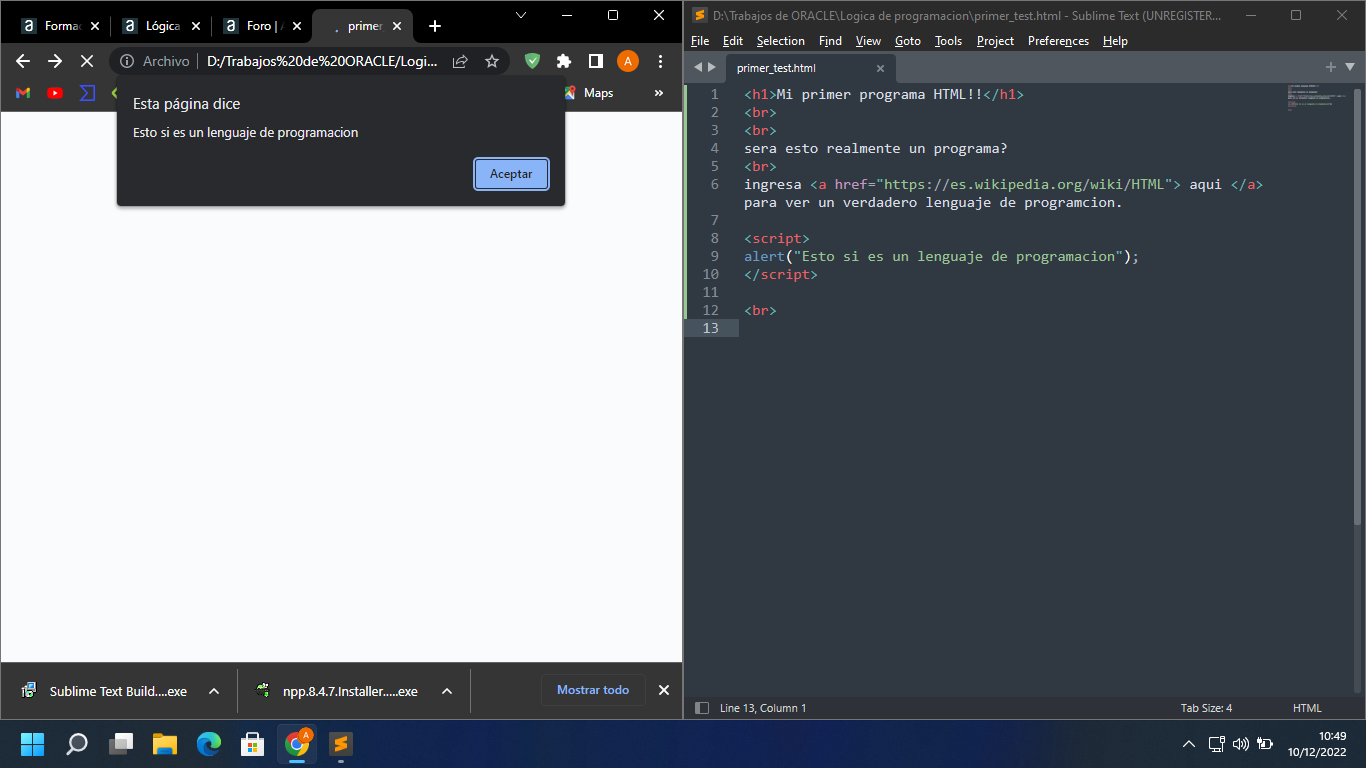Open the Chrome extensions puzzle icon

point(564,61)
